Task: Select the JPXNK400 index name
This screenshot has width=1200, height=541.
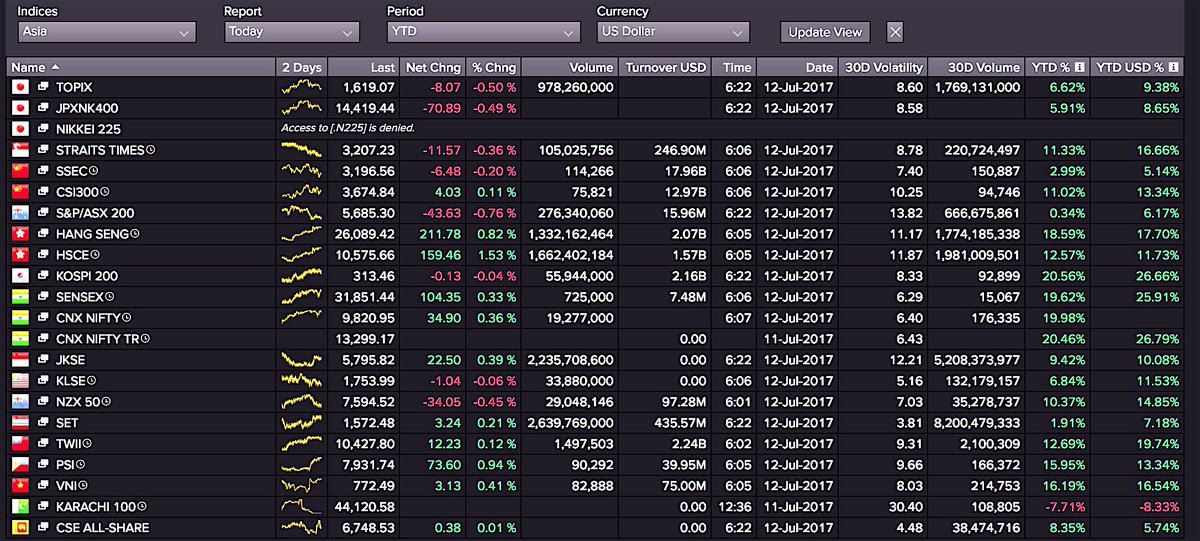Action: (x=87, y=108)
